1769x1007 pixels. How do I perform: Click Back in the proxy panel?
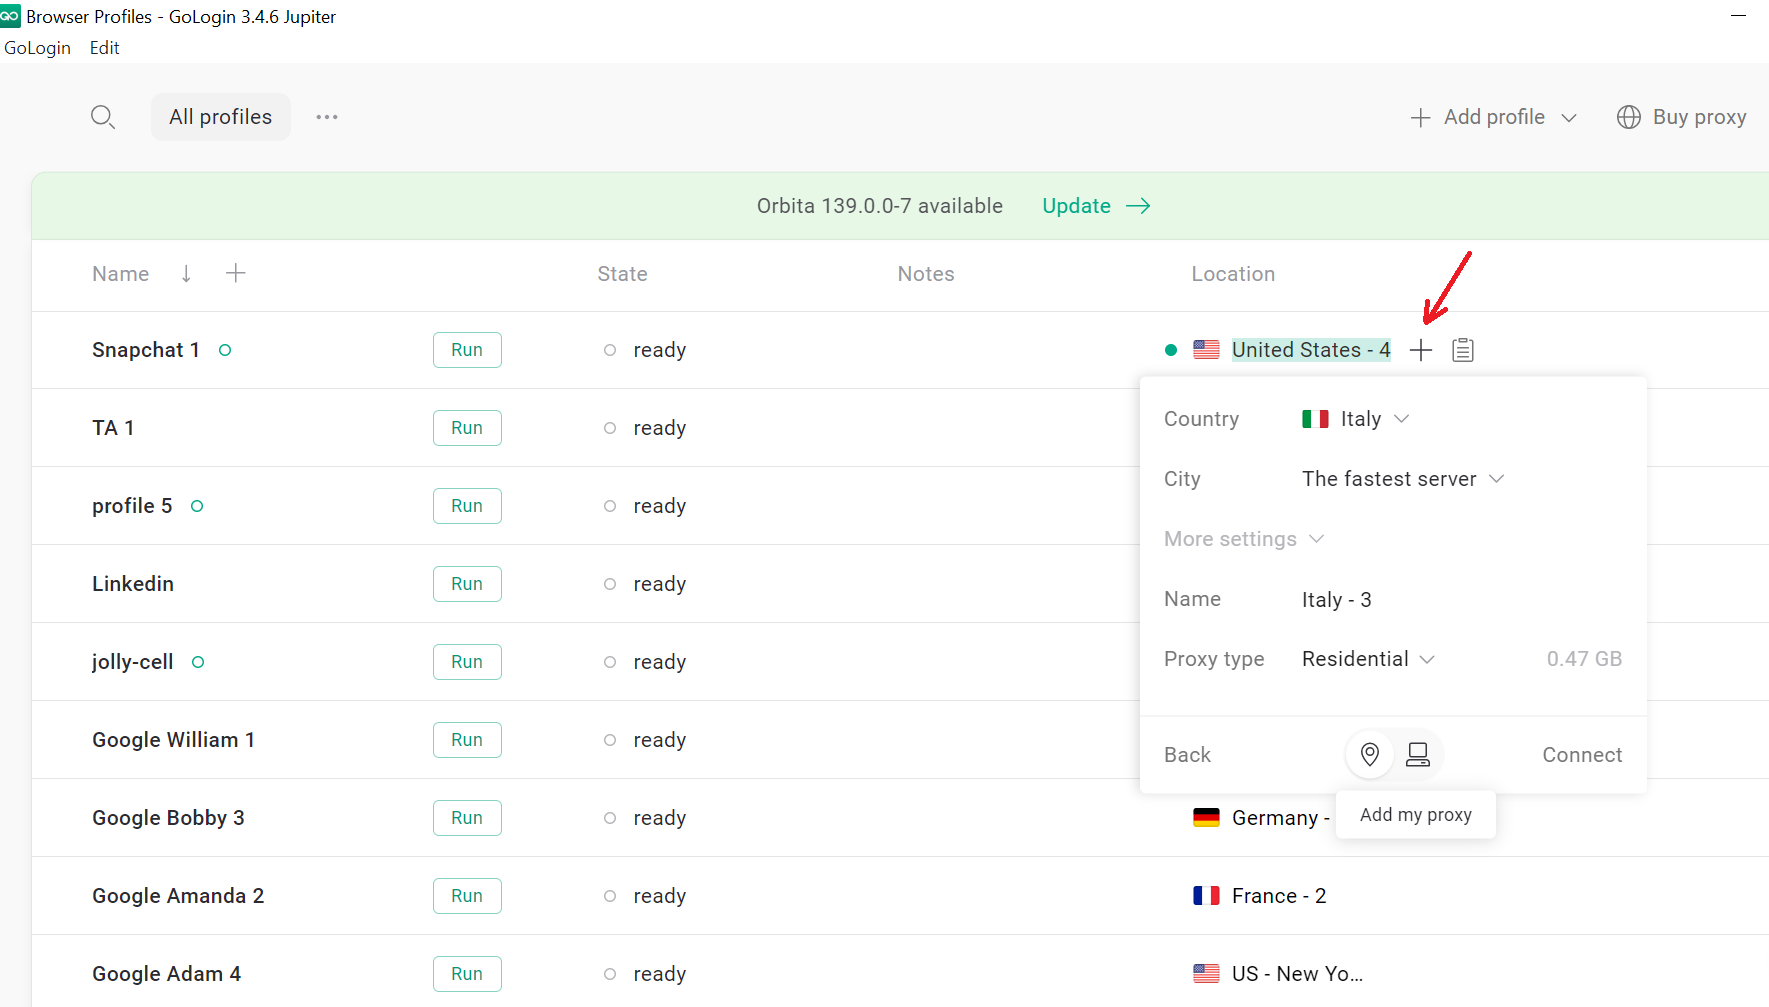[1187, 755]
